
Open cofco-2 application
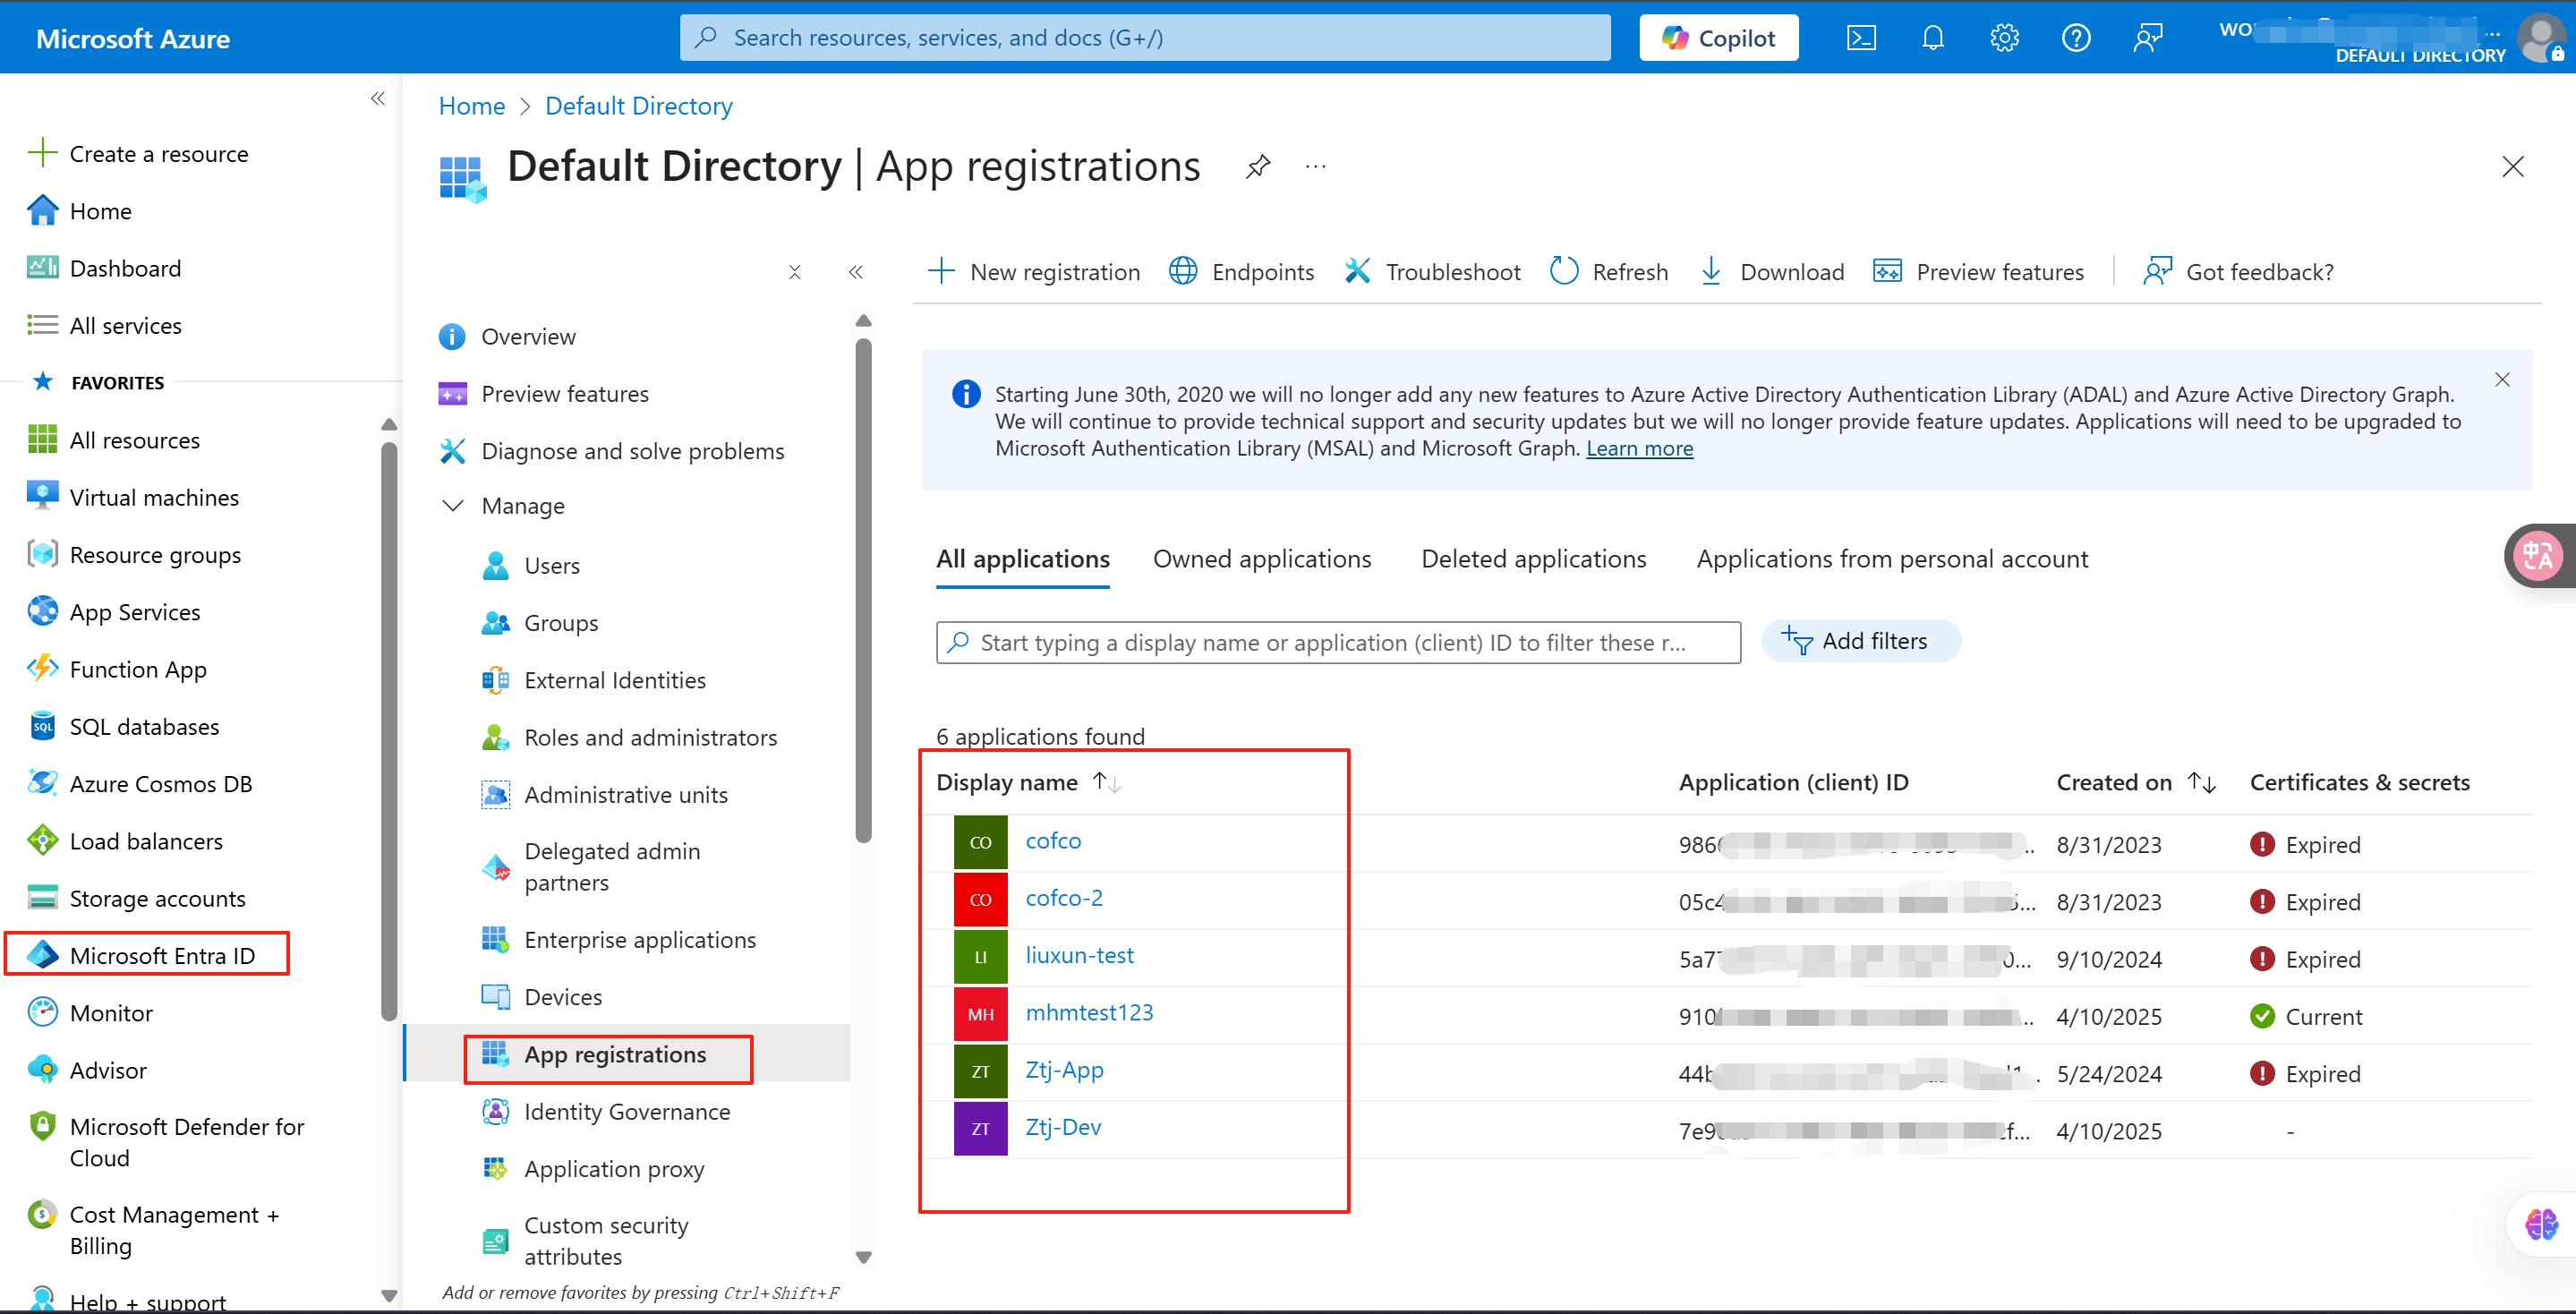pyautogui.click(x=1064, y=898)
